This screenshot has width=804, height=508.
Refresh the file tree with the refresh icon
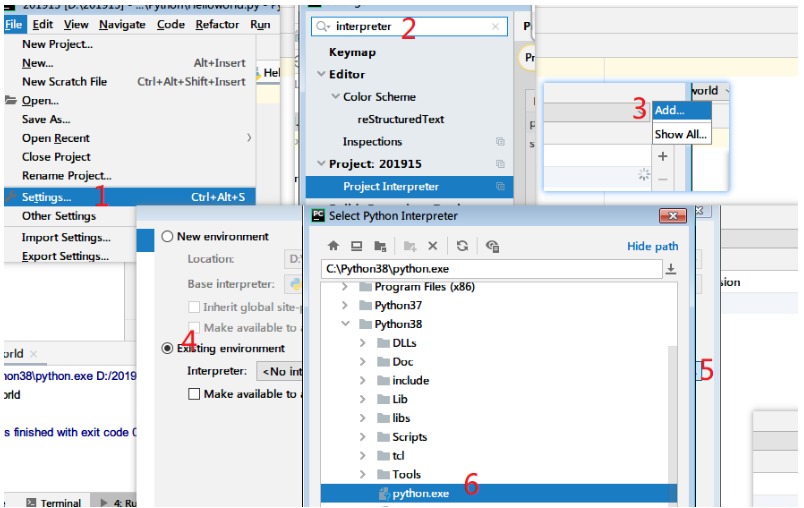pyautogui.click(x=463, y=246)
